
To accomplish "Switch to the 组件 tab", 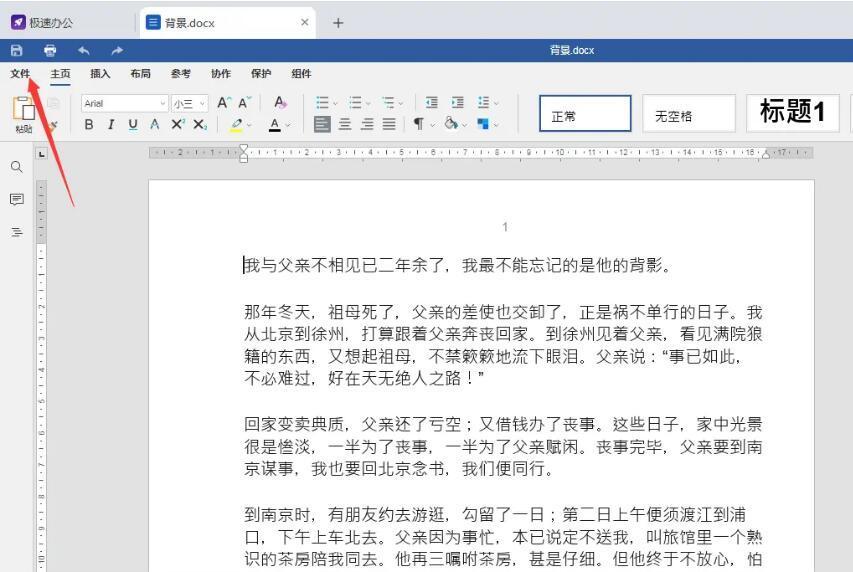I will 301,73.
